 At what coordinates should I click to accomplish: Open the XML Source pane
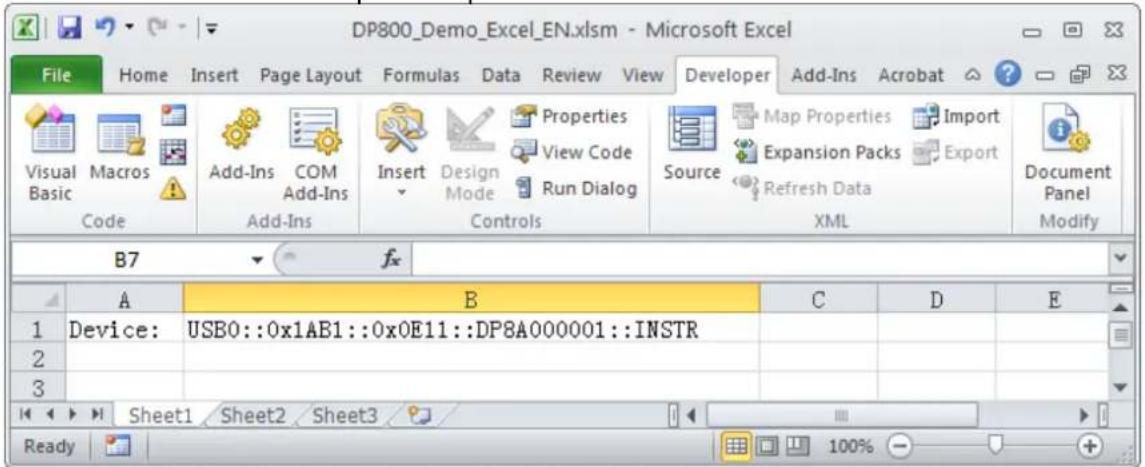click(x=692, y=145)
